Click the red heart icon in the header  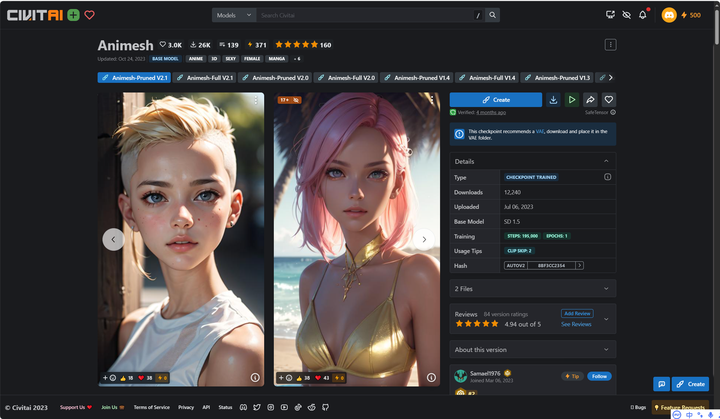pyautogui.click(x=90, y=15)
